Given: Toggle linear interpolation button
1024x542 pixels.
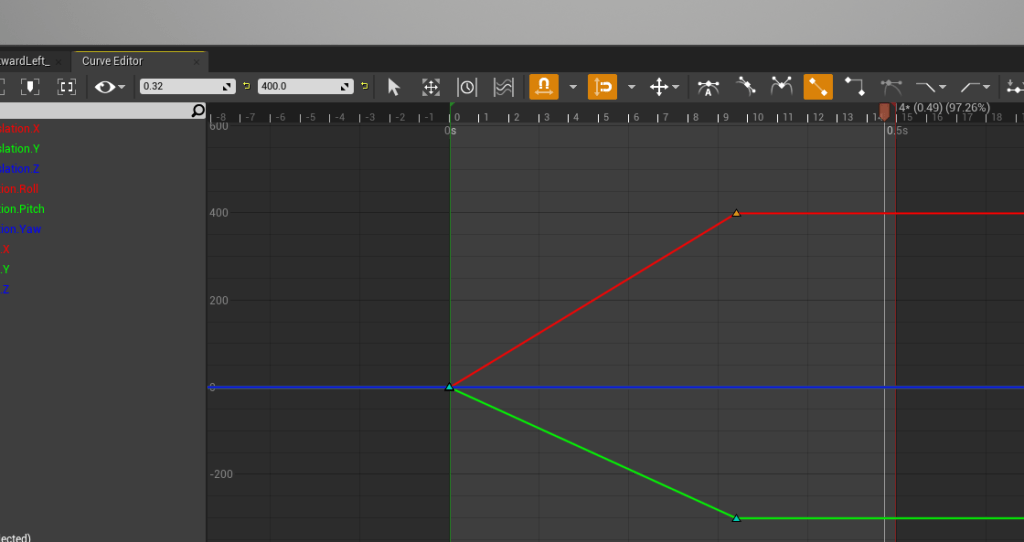Looking at the screenshot, I should (x=818, y=87).
